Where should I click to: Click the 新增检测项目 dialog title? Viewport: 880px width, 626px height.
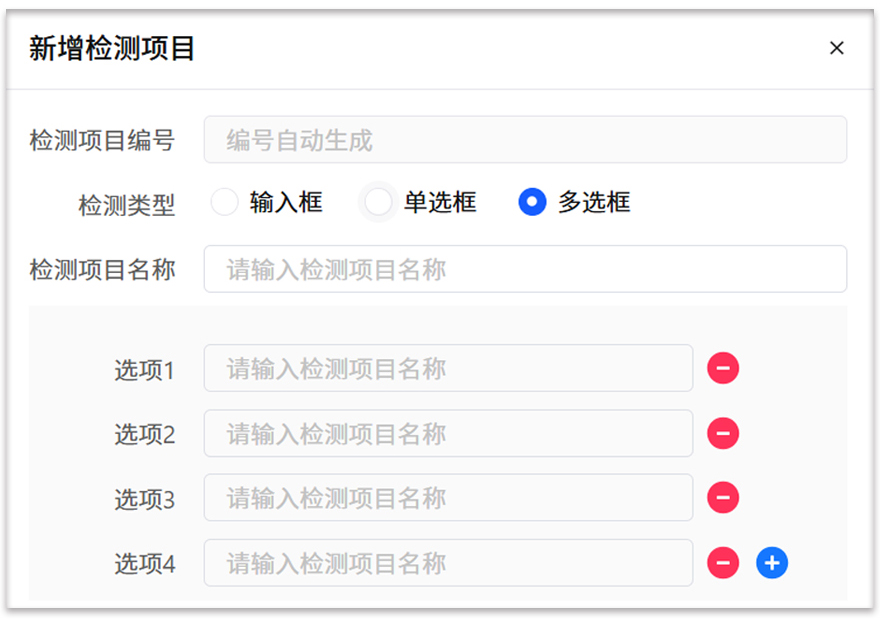click(112, 48)
